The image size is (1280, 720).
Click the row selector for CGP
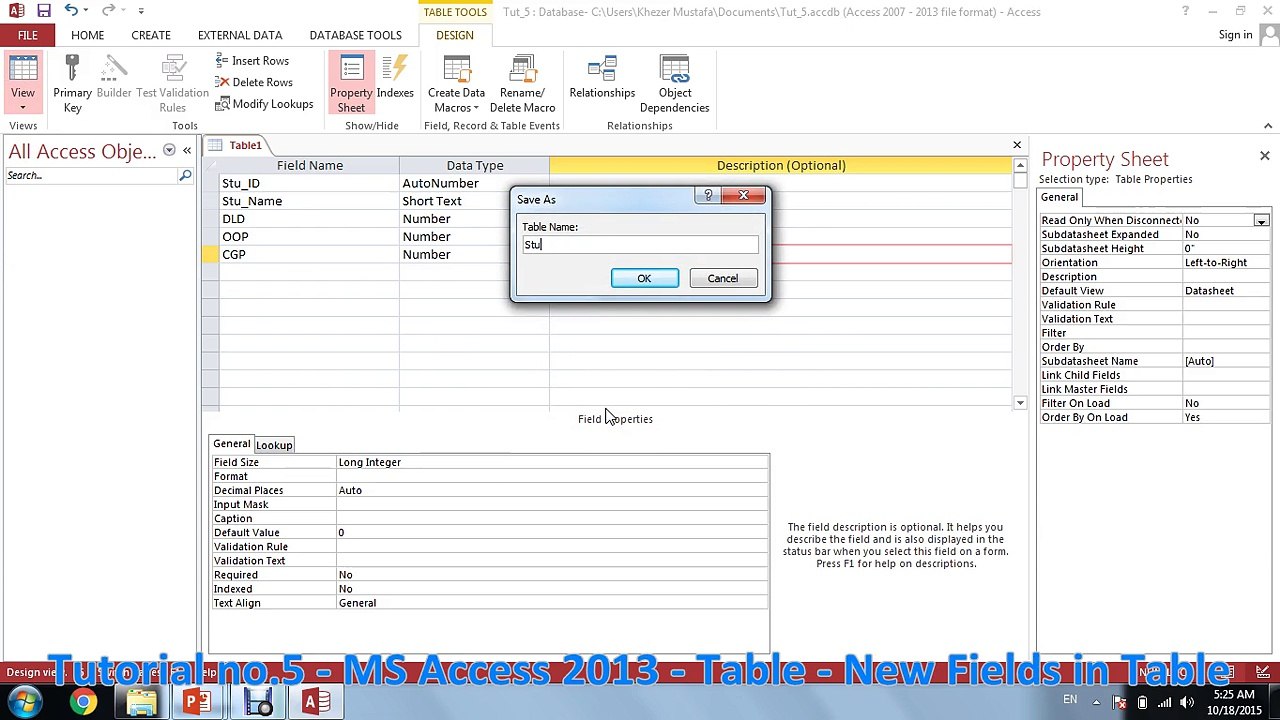coord(210,255)
